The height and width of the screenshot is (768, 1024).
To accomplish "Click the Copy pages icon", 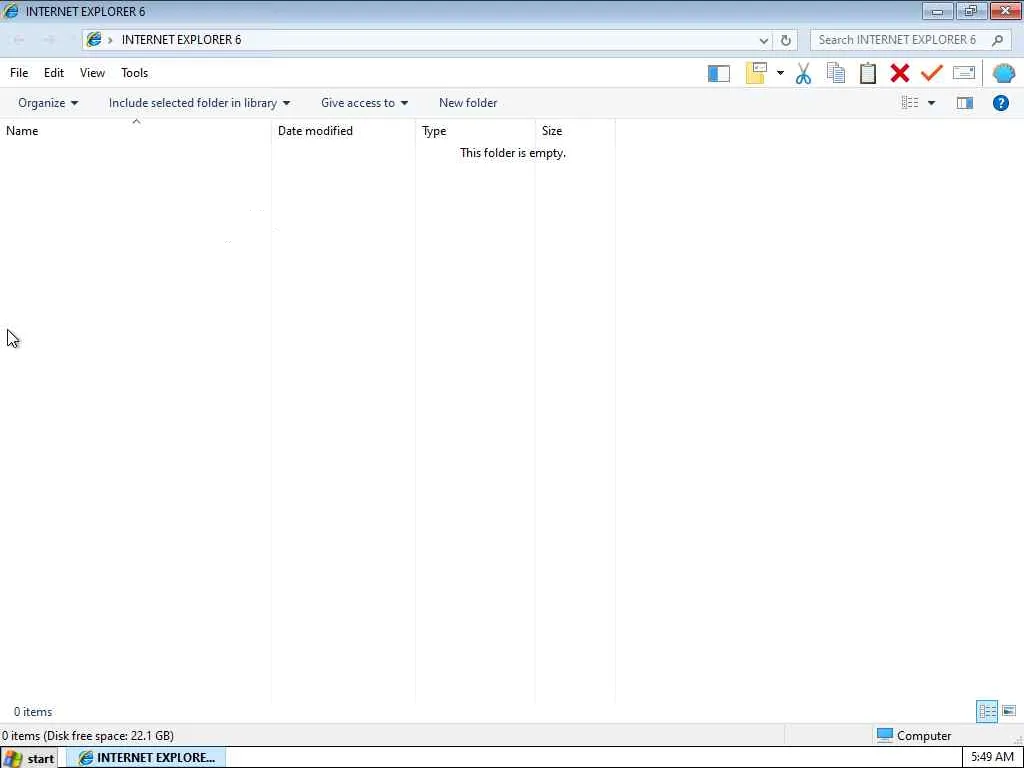I will point(835,73).
